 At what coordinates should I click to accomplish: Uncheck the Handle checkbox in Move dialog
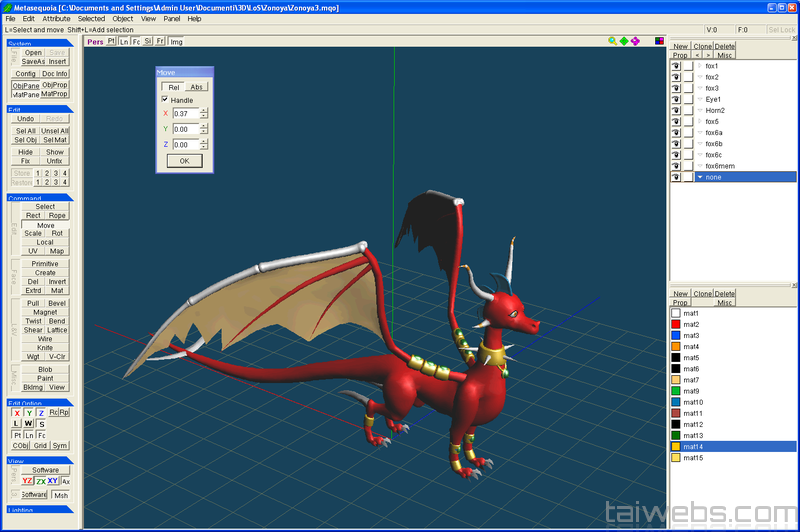click(x=165, y=100)
